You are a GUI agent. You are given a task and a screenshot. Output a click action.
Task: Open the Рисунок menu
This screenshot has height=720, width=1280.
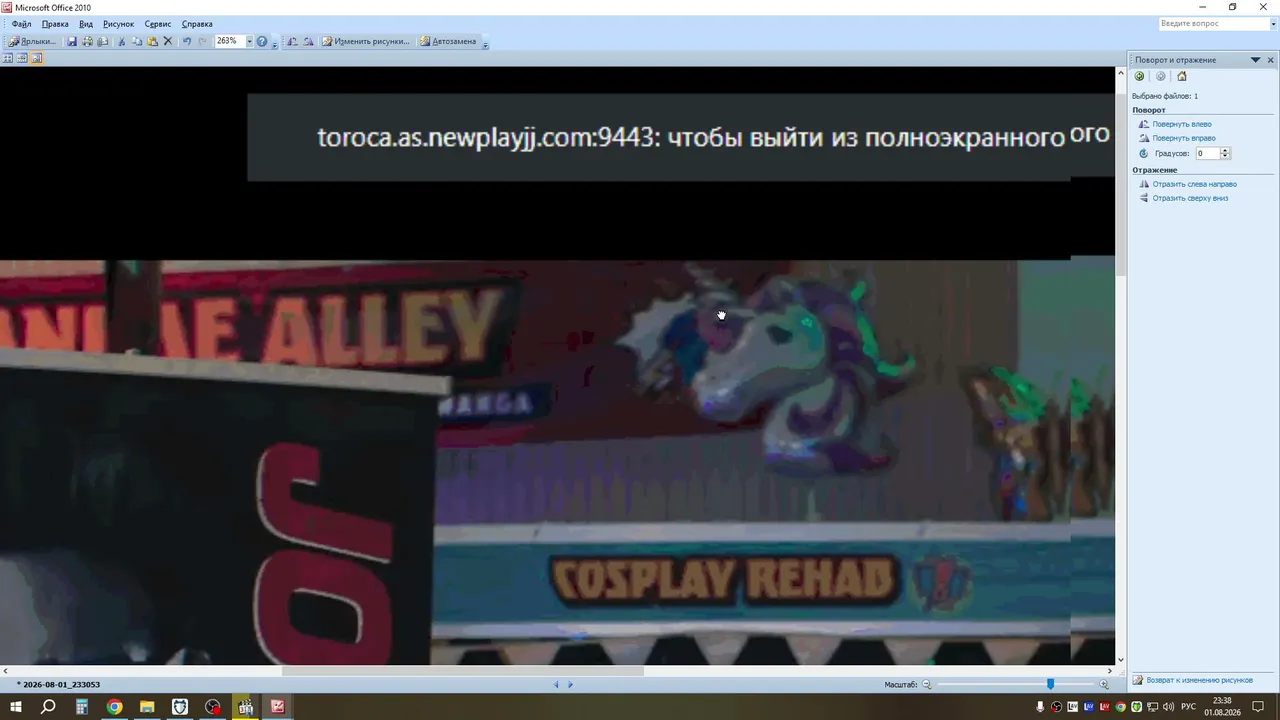click(x=118, y=24)
